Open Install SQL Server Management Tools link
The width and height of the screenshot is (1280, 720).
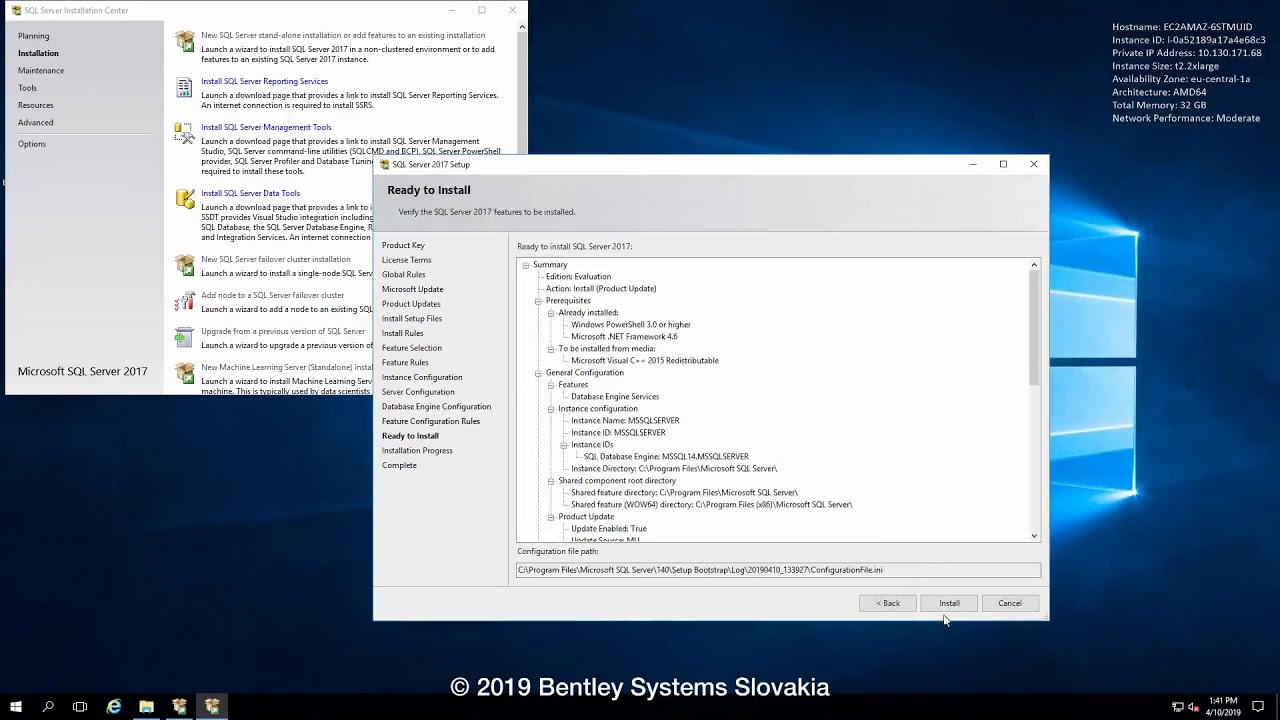click(266, 127)
